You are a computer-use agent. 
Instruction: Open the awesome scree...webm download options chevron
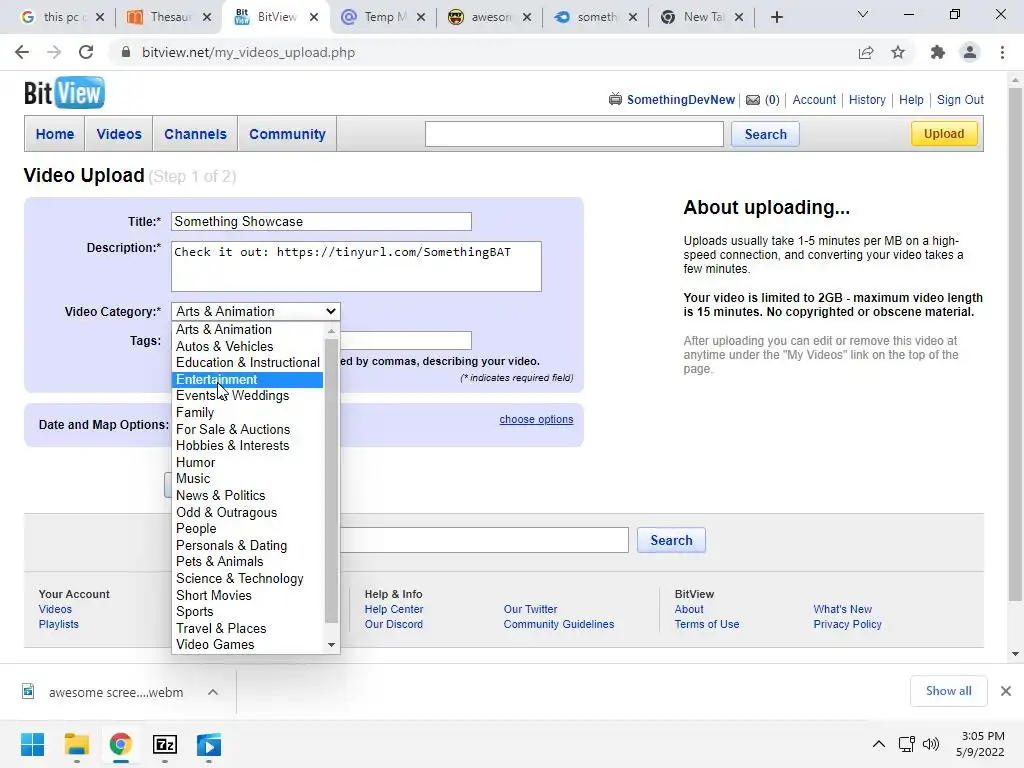coord(213,692)
